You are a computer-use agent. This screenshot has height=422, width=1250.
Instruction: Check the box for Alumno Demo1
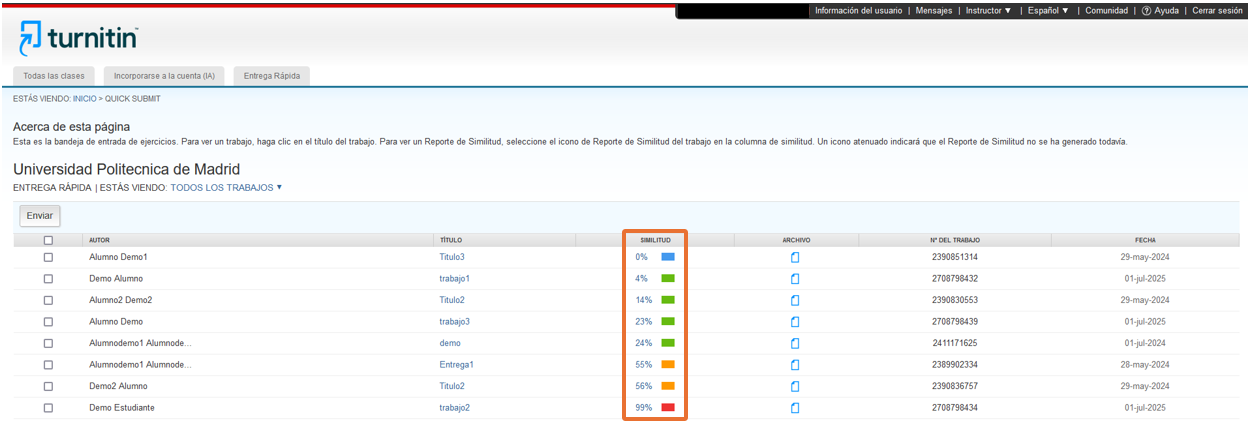coord(48,257)
